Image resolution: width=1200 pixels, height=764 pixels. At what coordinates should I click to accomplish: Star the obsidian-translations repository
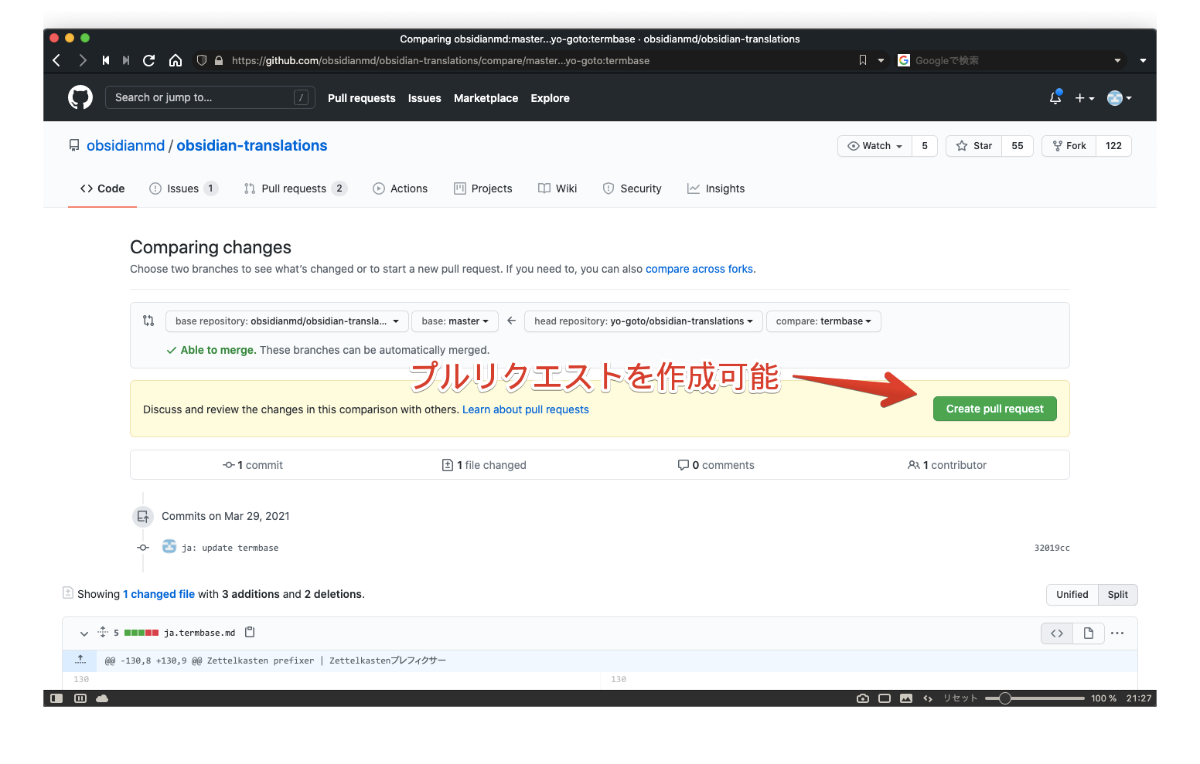[x=974, y=146]
